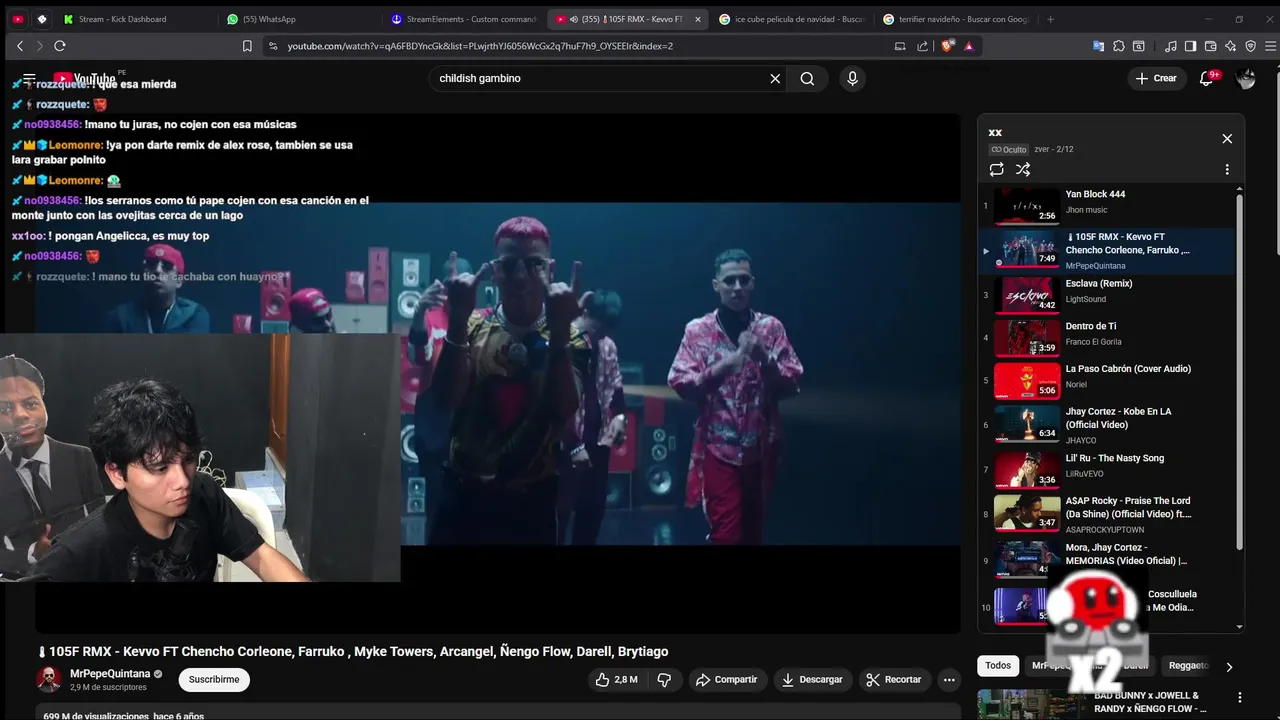1280x720 pixels.
Task: Open Leo AI sparkle icon
Action: click(x=1230, y=46)
